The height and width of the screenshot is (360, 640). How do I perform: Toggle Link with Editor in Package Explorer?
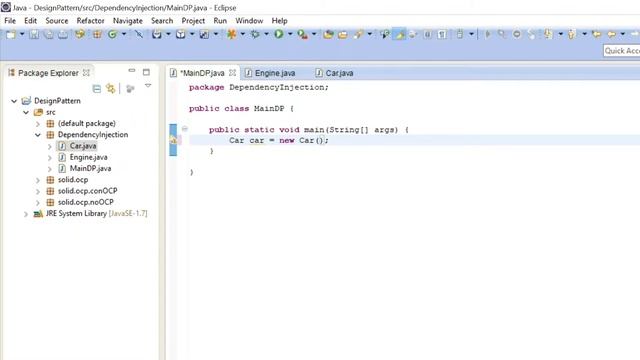111,89
